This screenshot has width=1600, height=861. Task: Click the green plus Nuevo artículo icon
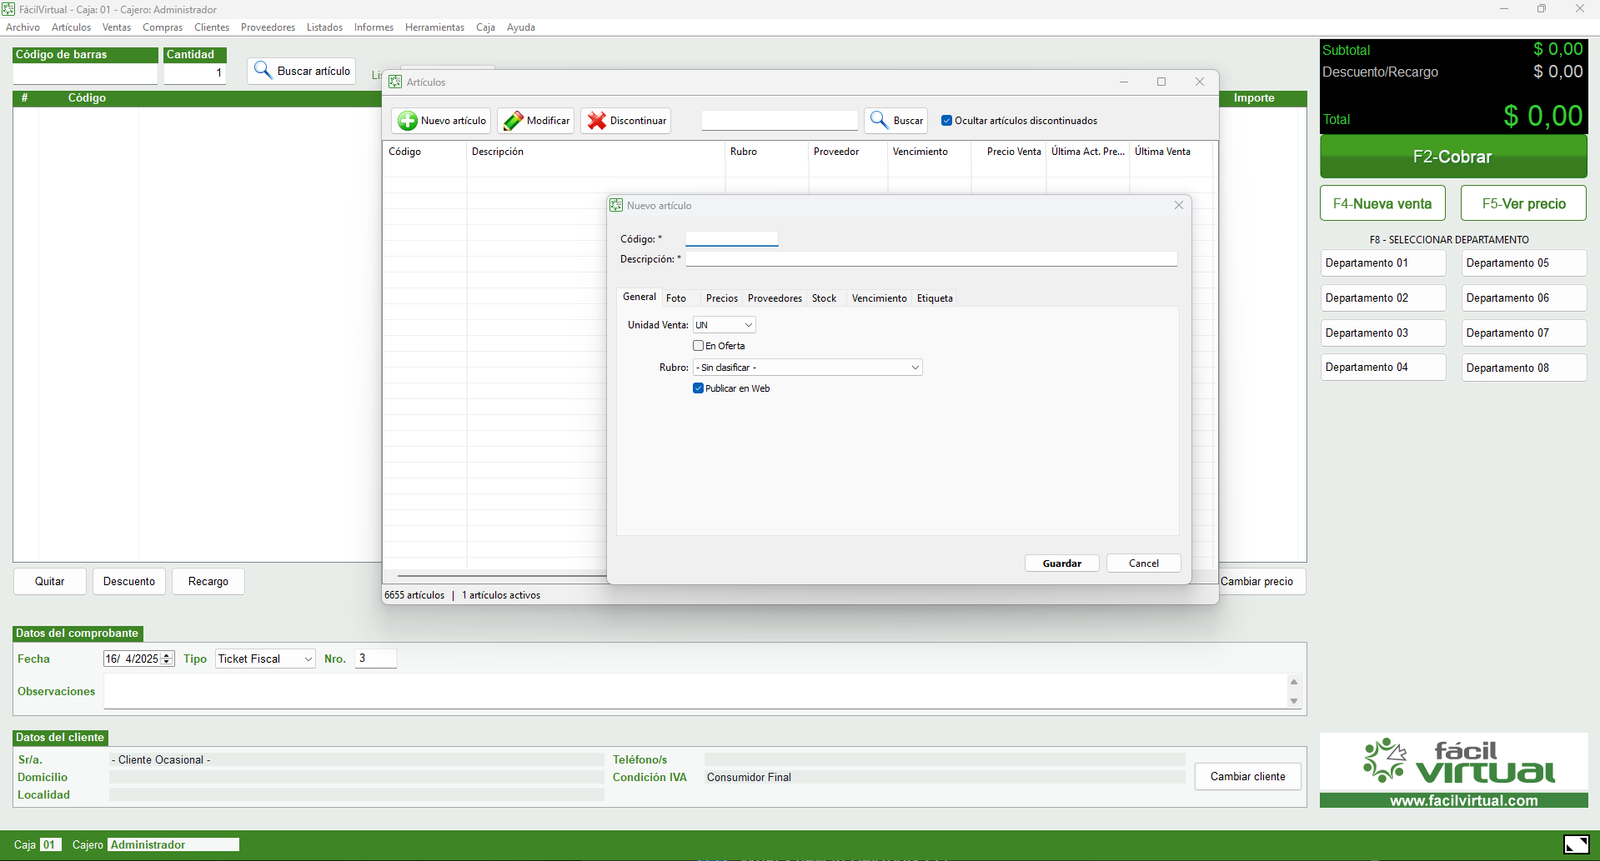point(408,121)
